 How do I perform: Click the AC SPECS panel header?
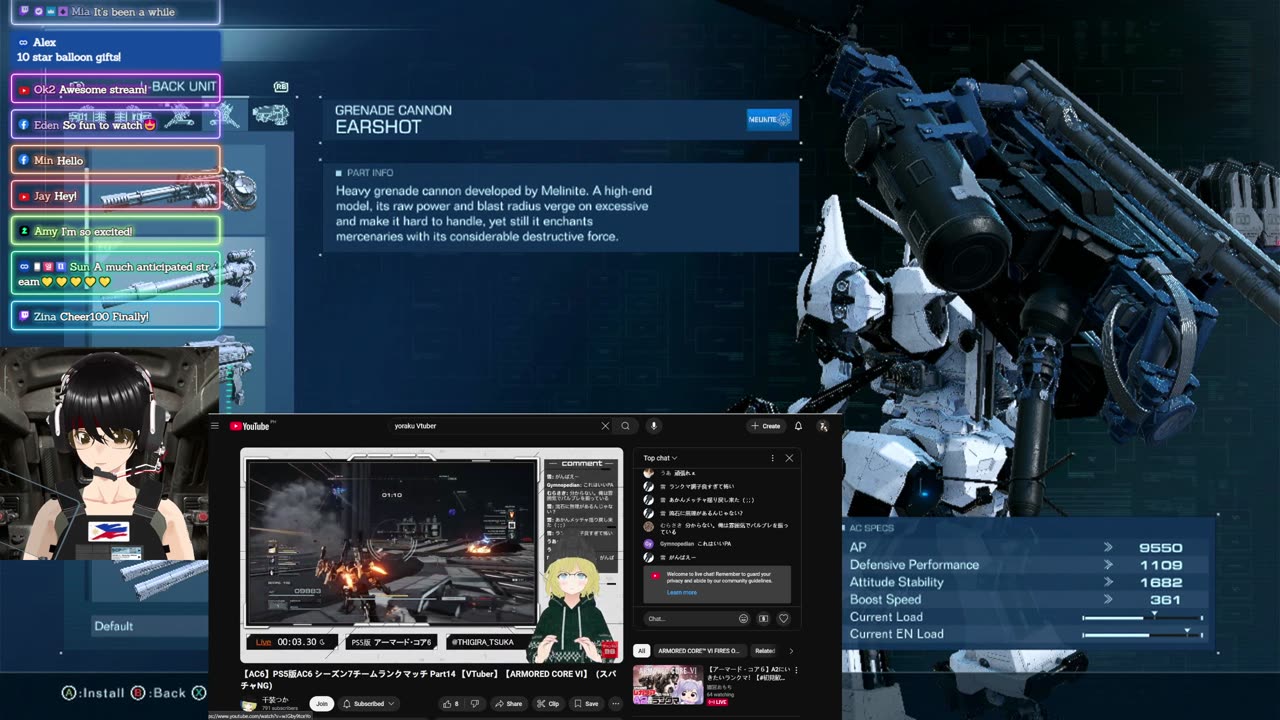coord(872,528)
